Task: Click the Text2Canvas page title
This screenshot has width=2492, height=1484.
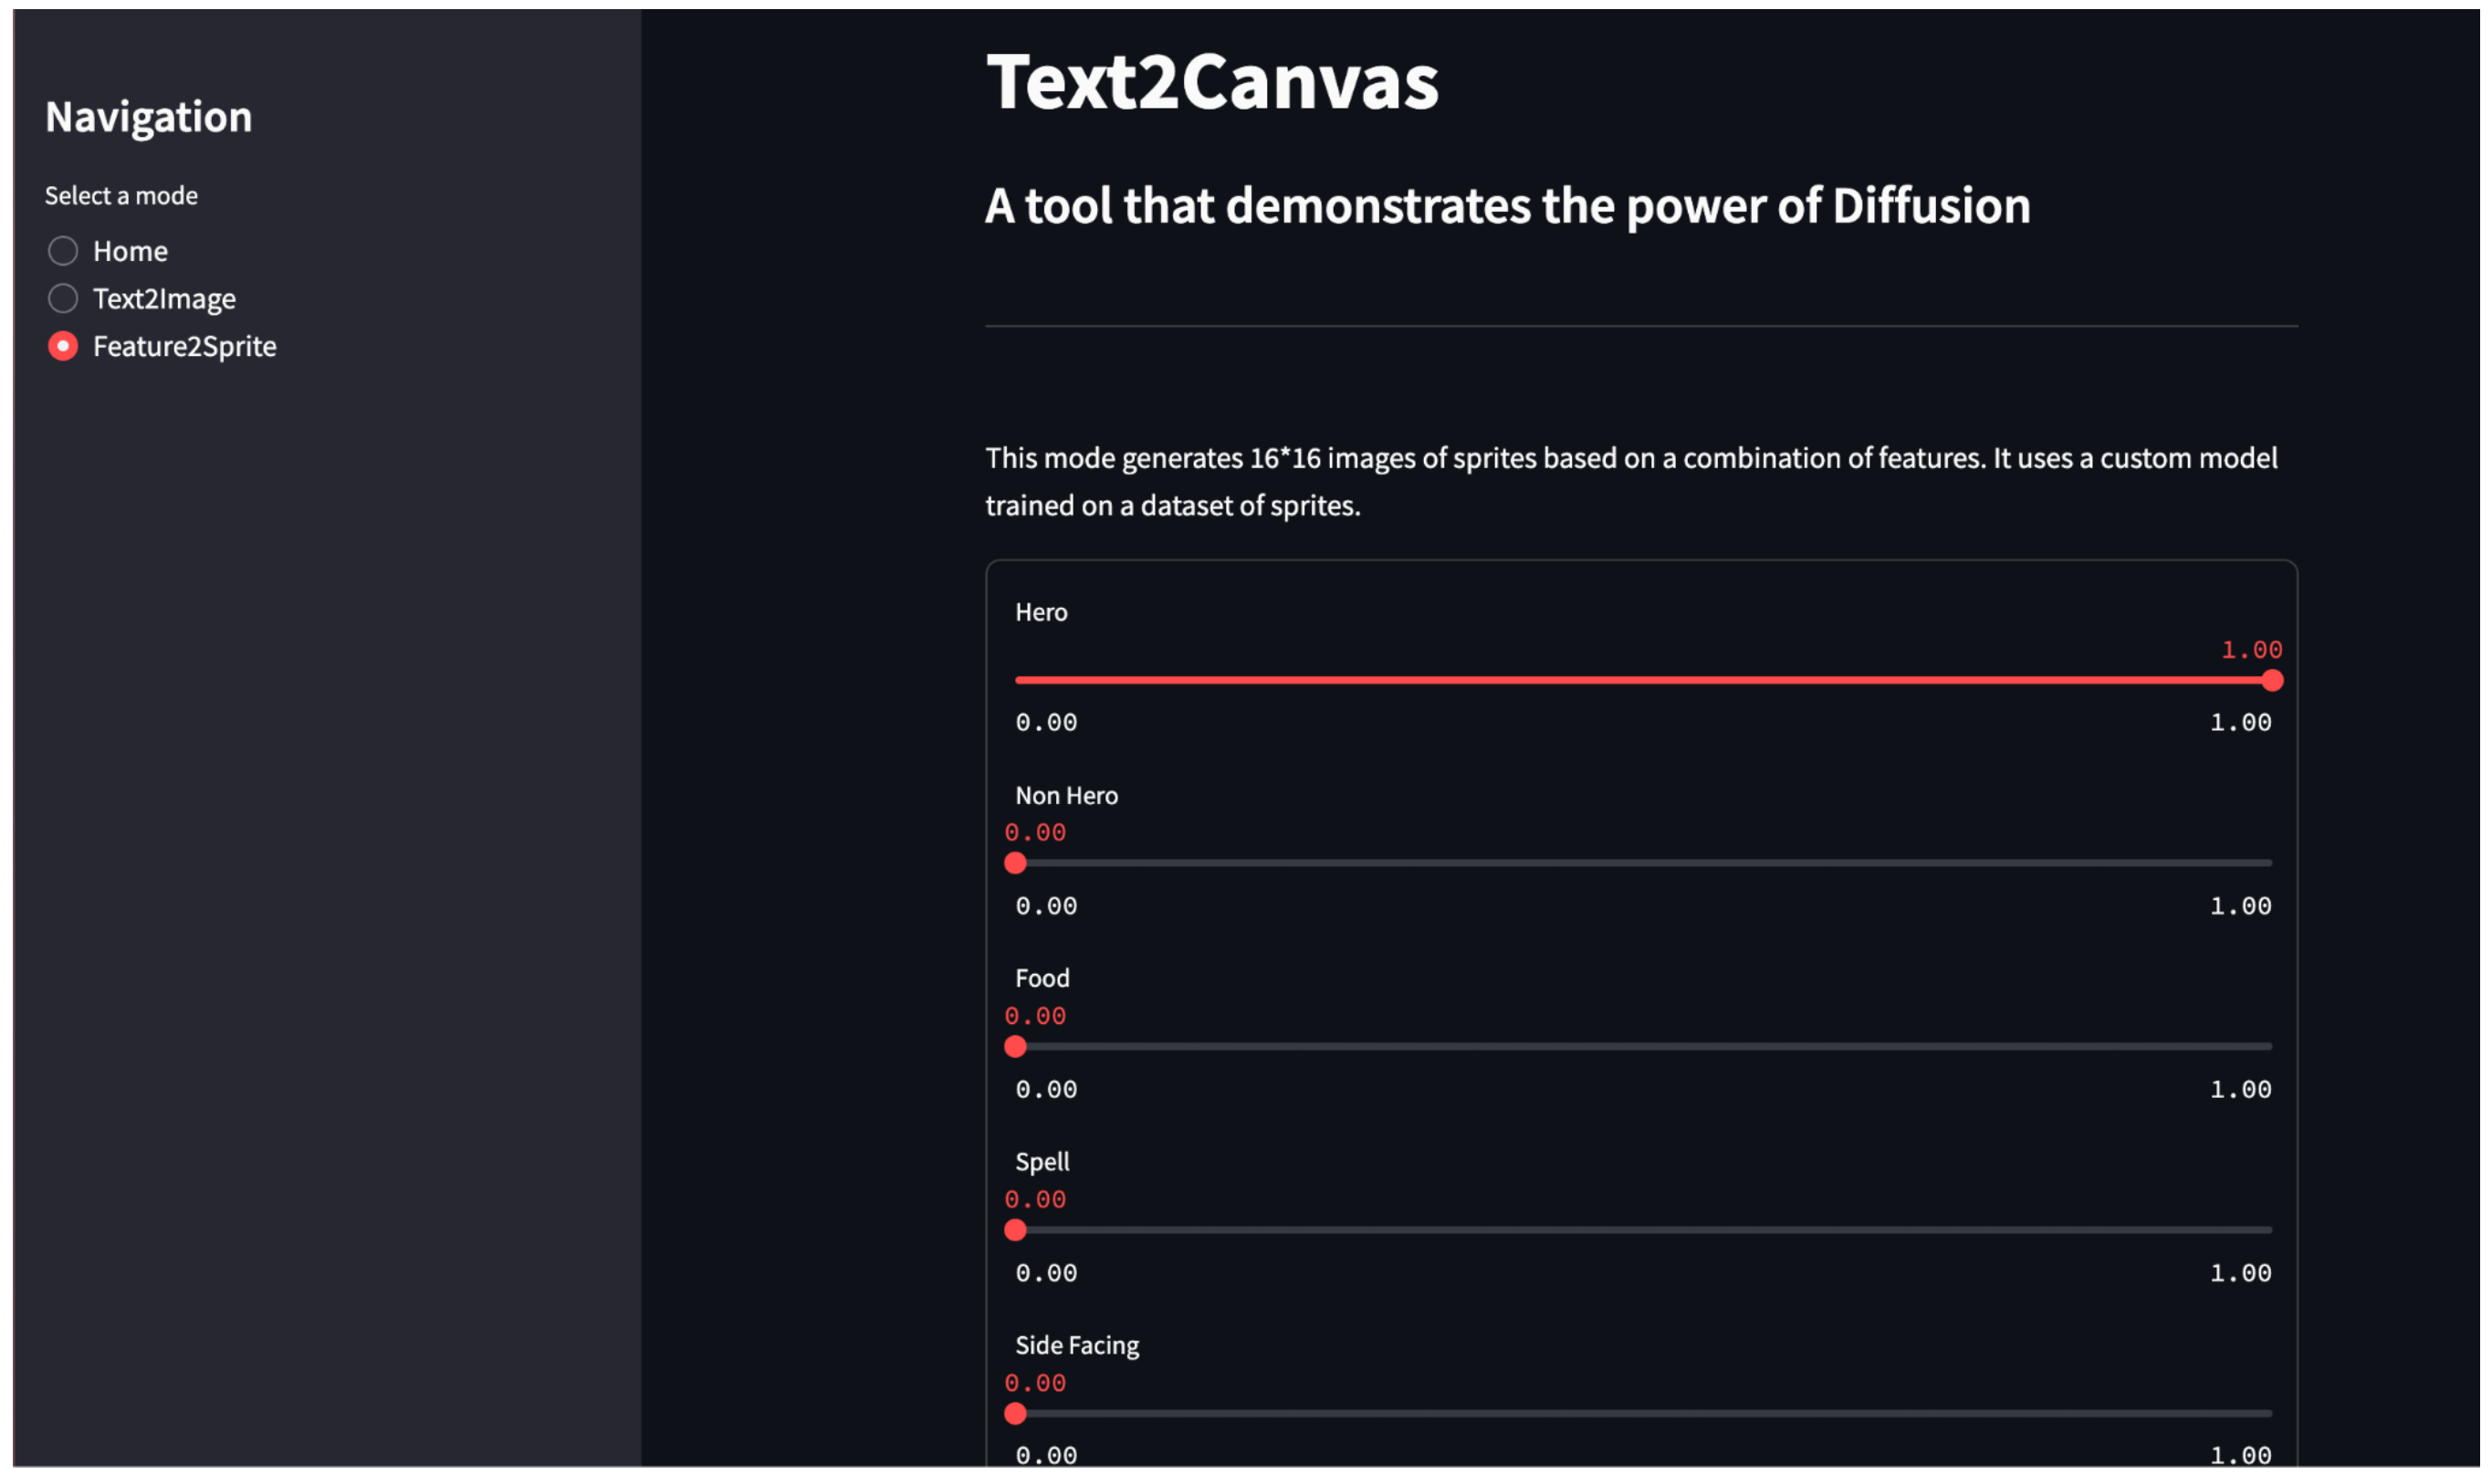Action: coord(1213,82)
